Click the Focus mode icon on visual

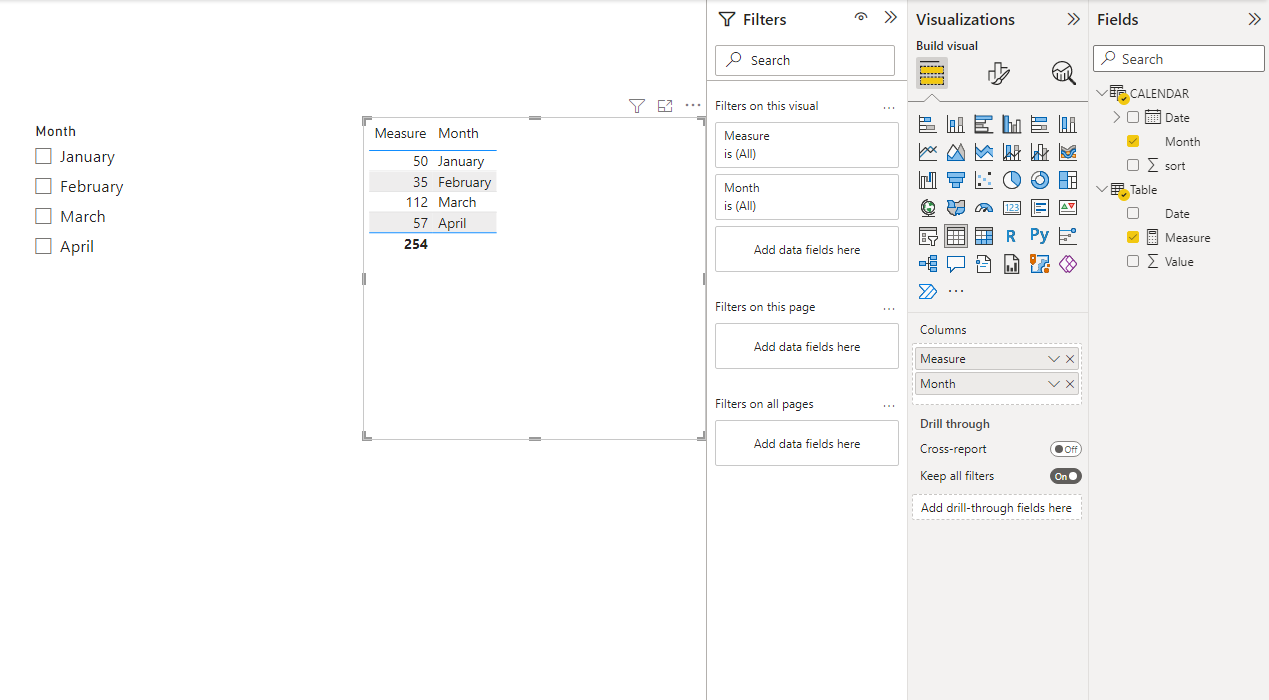pos(665,106)
